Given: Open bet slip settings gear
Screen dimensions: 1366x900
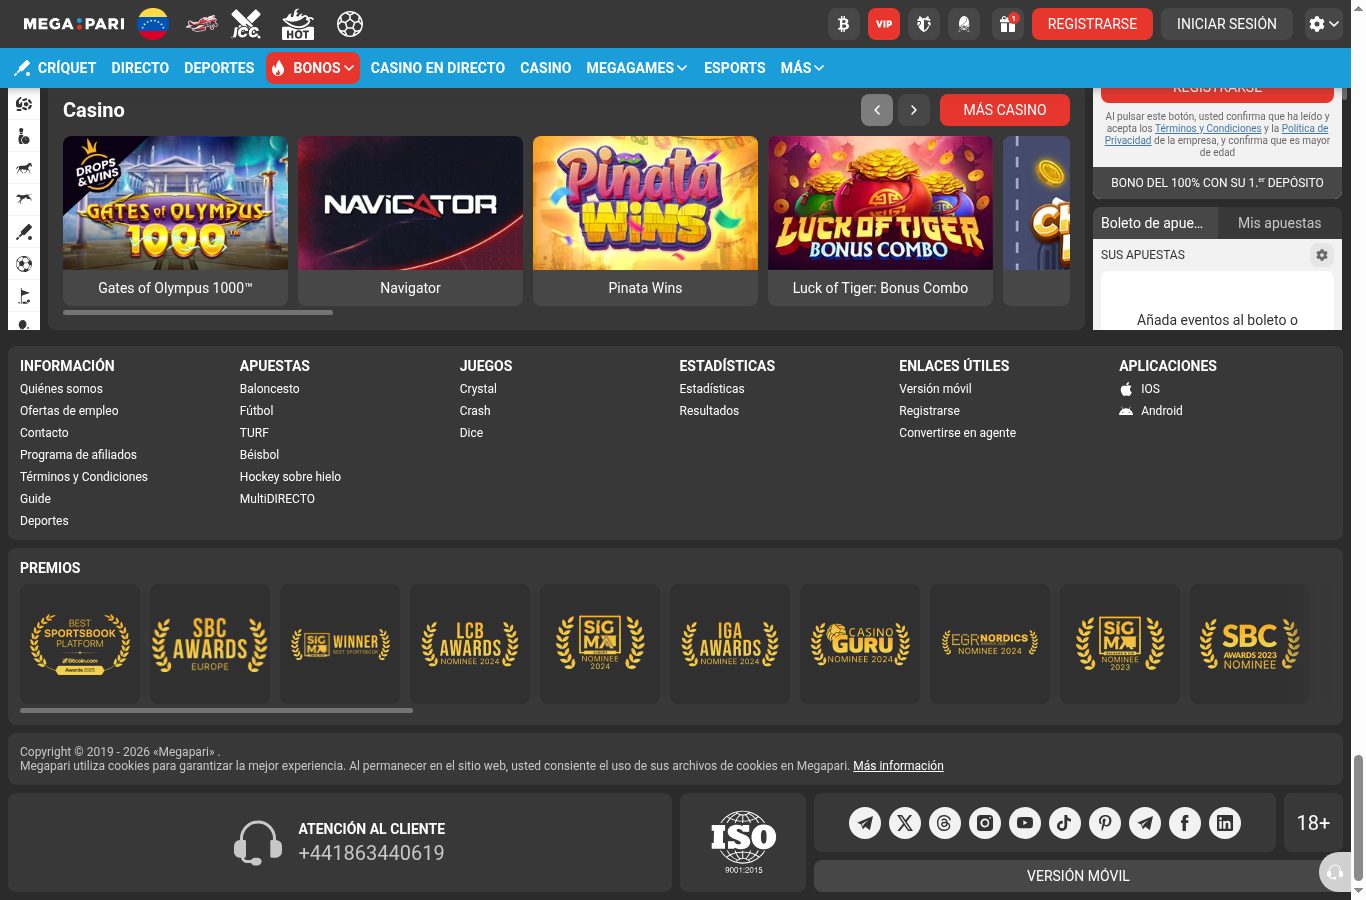Looking at the screenshot, I should coord(1322,255).
